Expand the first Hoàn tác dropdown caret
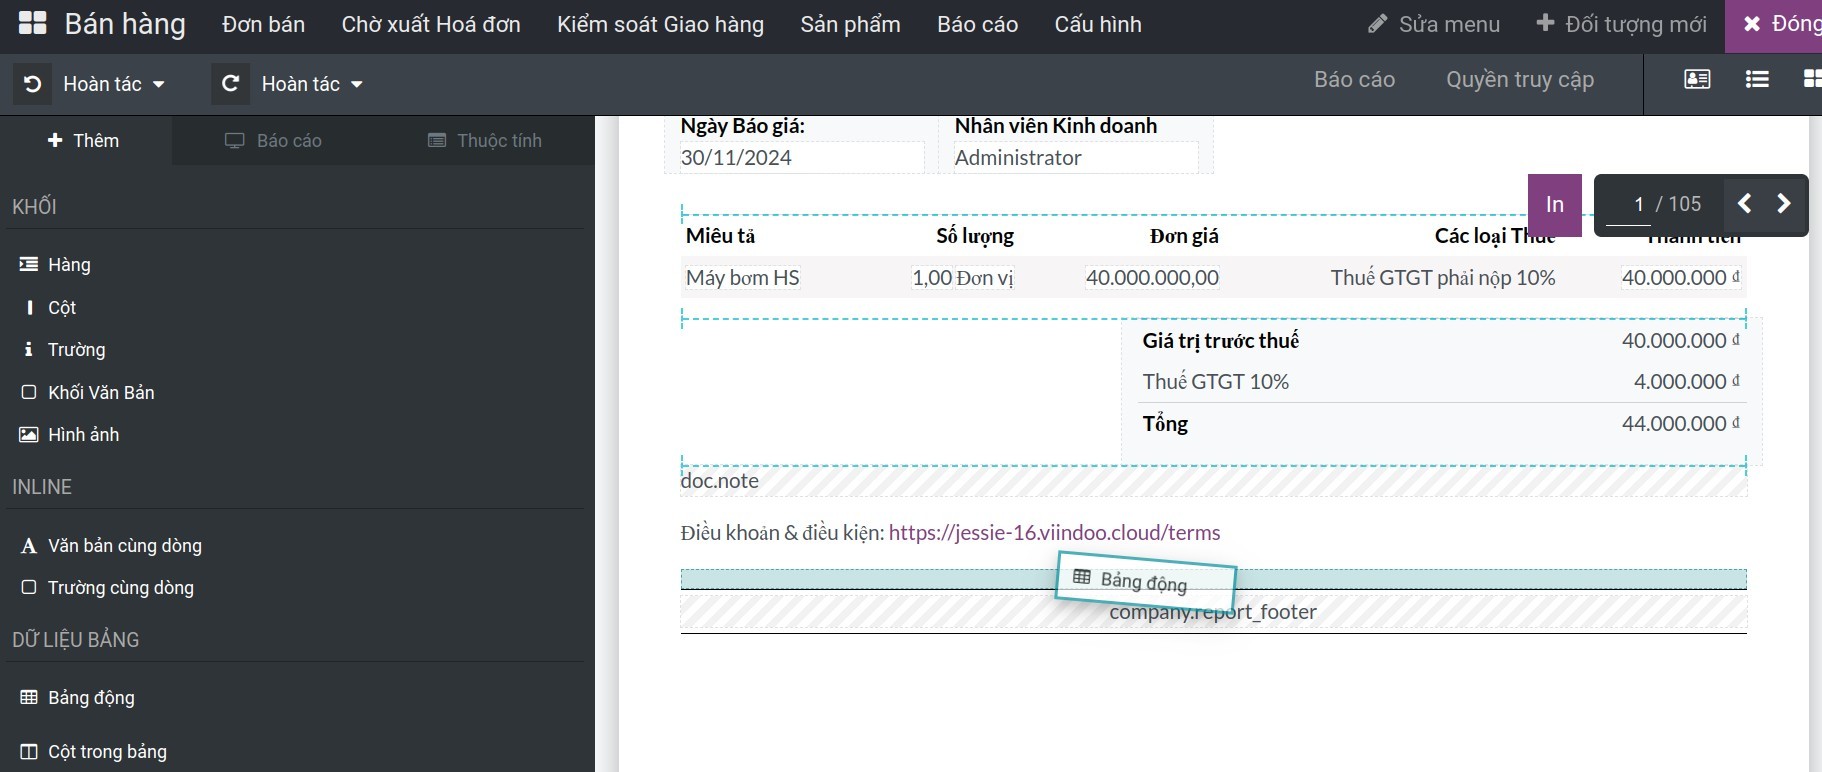 159,85
